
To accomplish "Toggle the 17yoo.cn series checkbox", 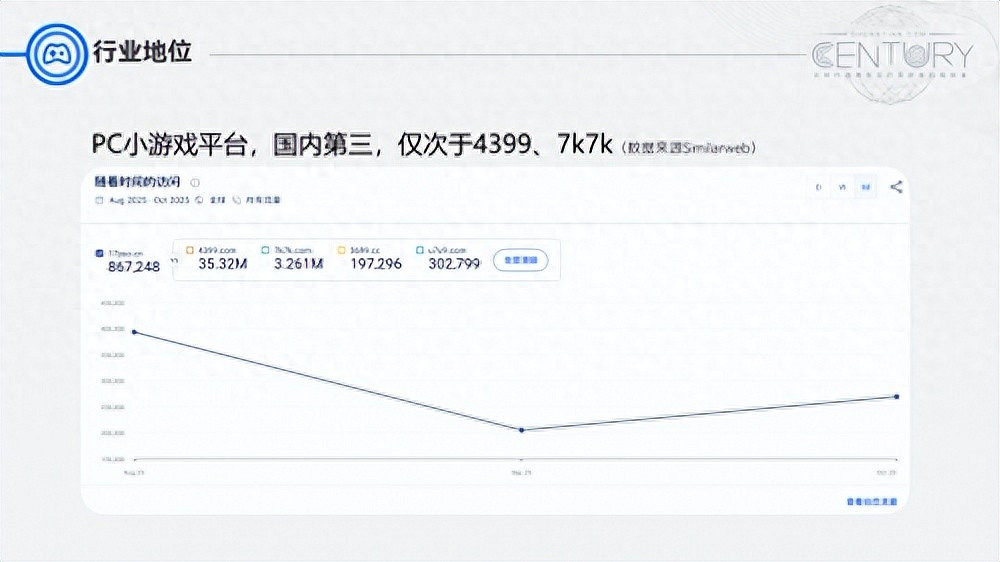I will pyautogui.click(x=99, y=253).
